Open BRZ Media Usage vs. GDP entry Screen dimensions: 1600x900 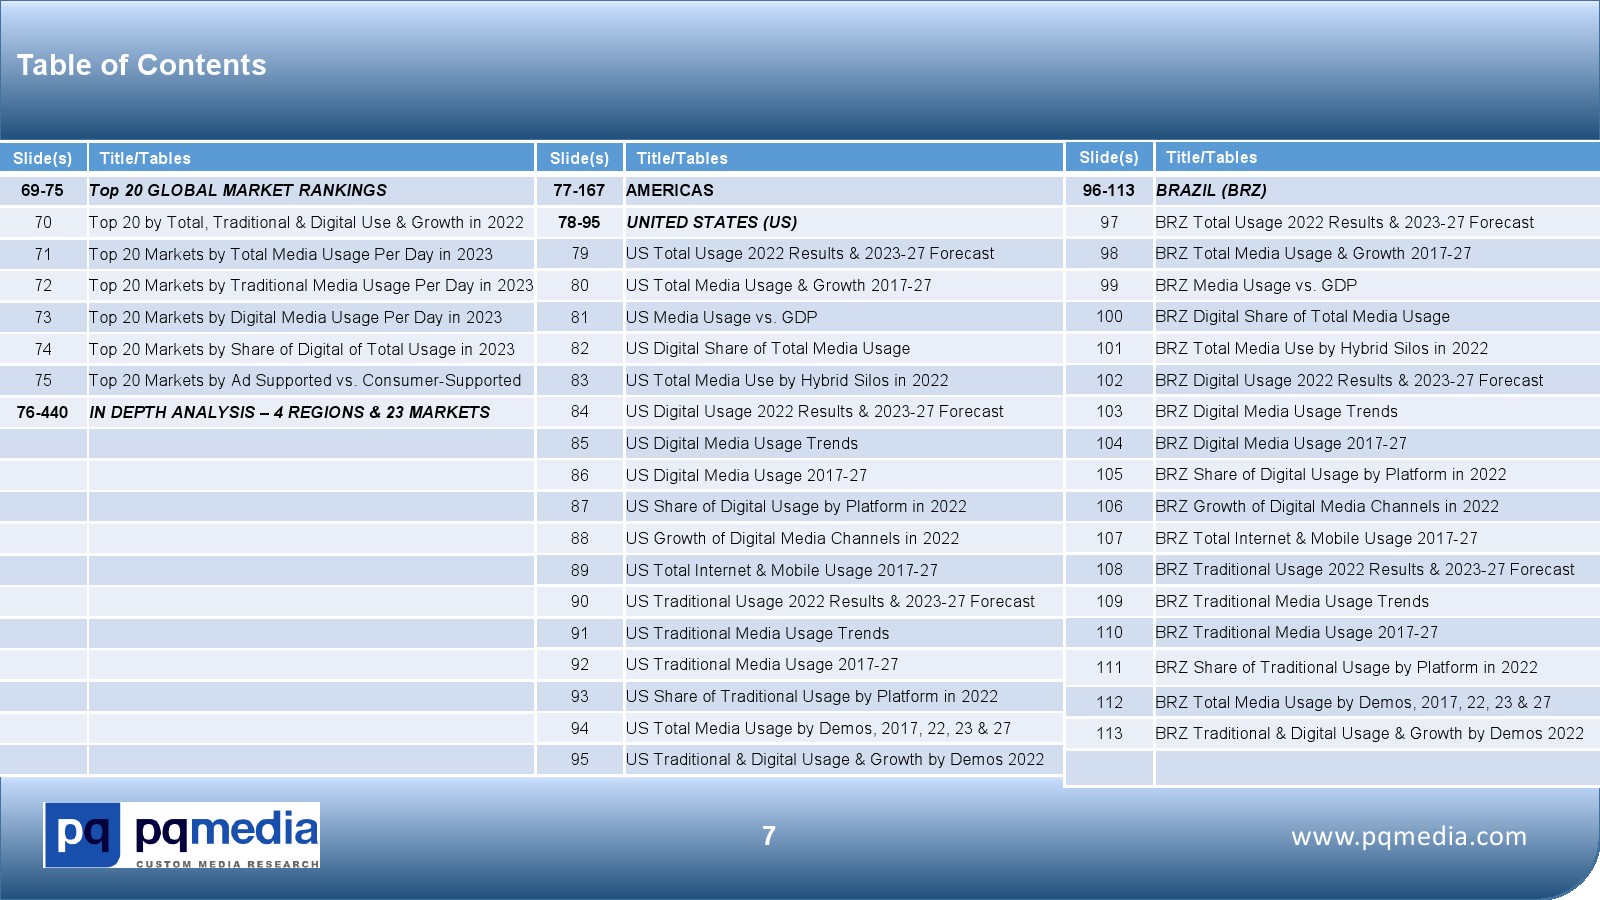[x=1256, y=285]
